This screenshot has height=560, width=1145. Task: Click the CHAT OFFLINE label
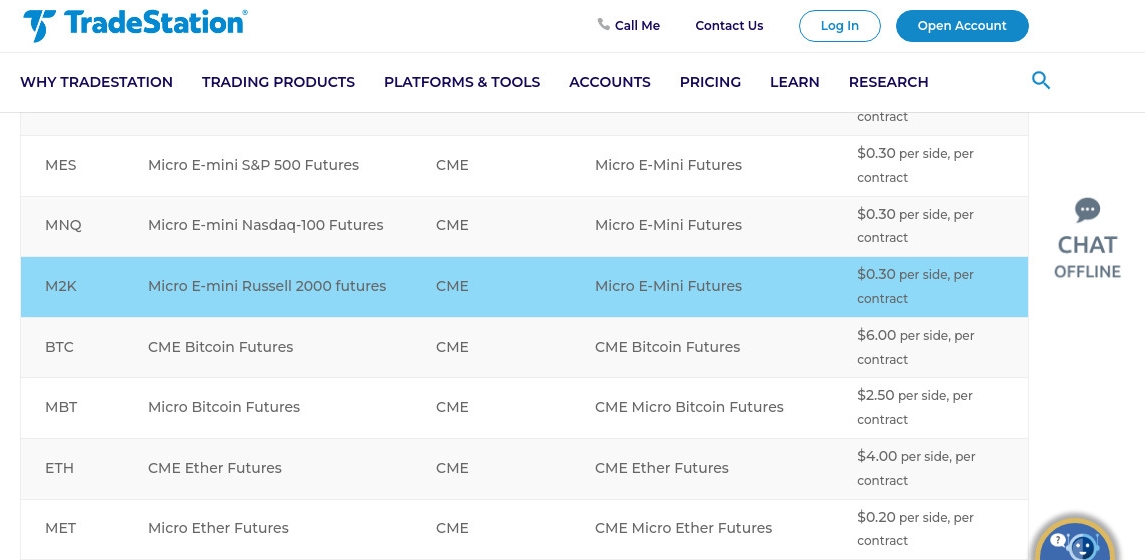(1087, 256)
